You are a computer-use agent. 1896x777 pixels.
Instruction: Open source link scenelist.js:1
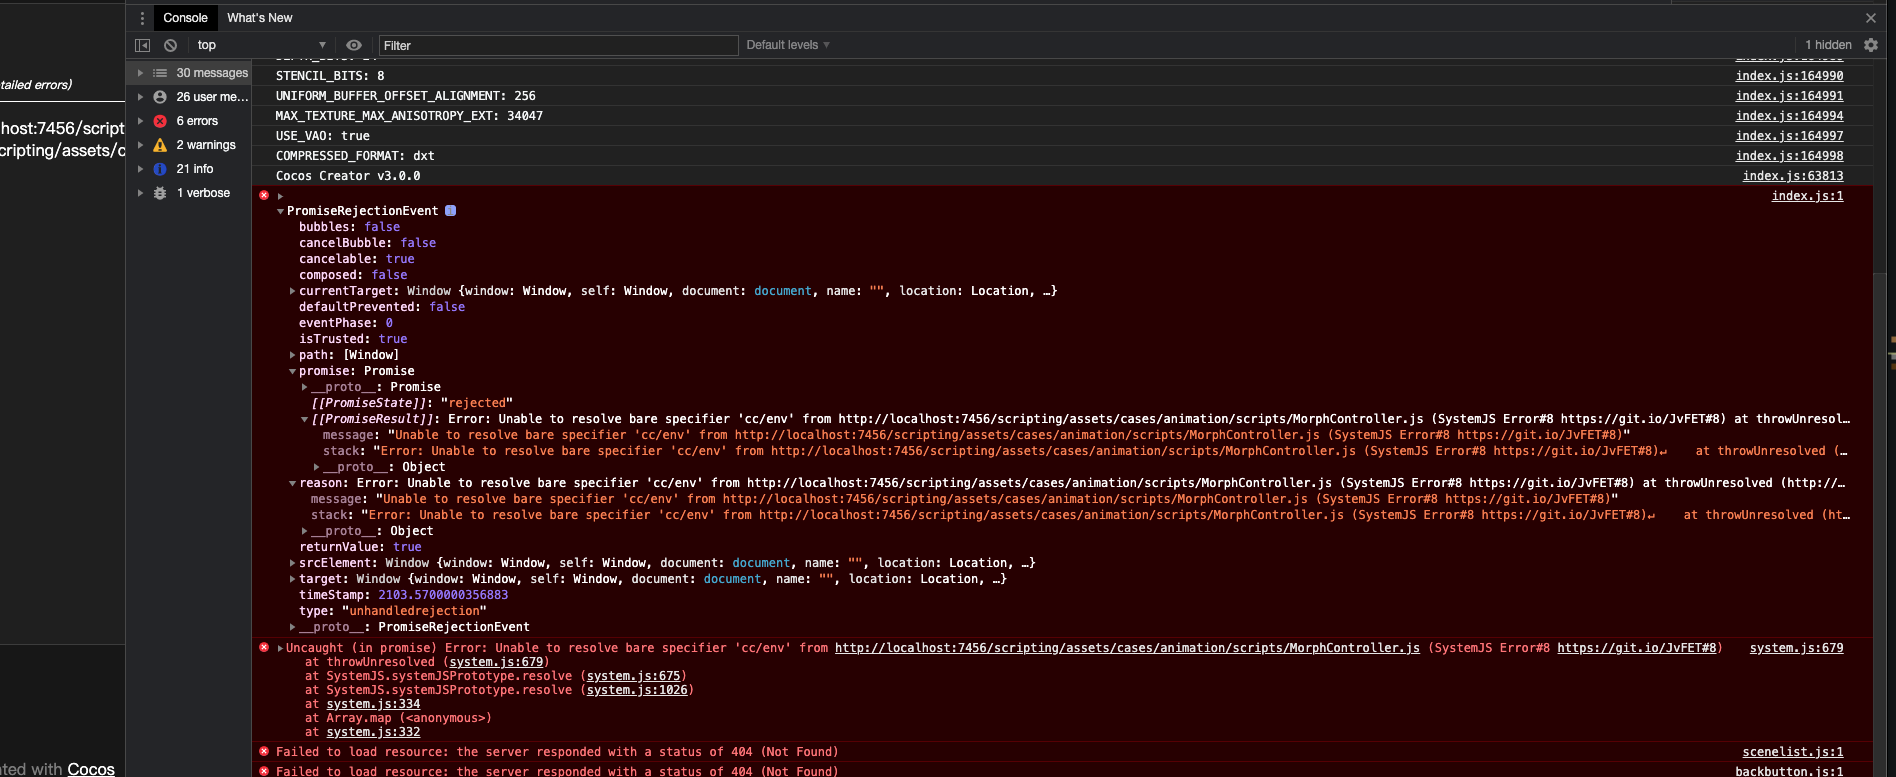[1793, 752]
